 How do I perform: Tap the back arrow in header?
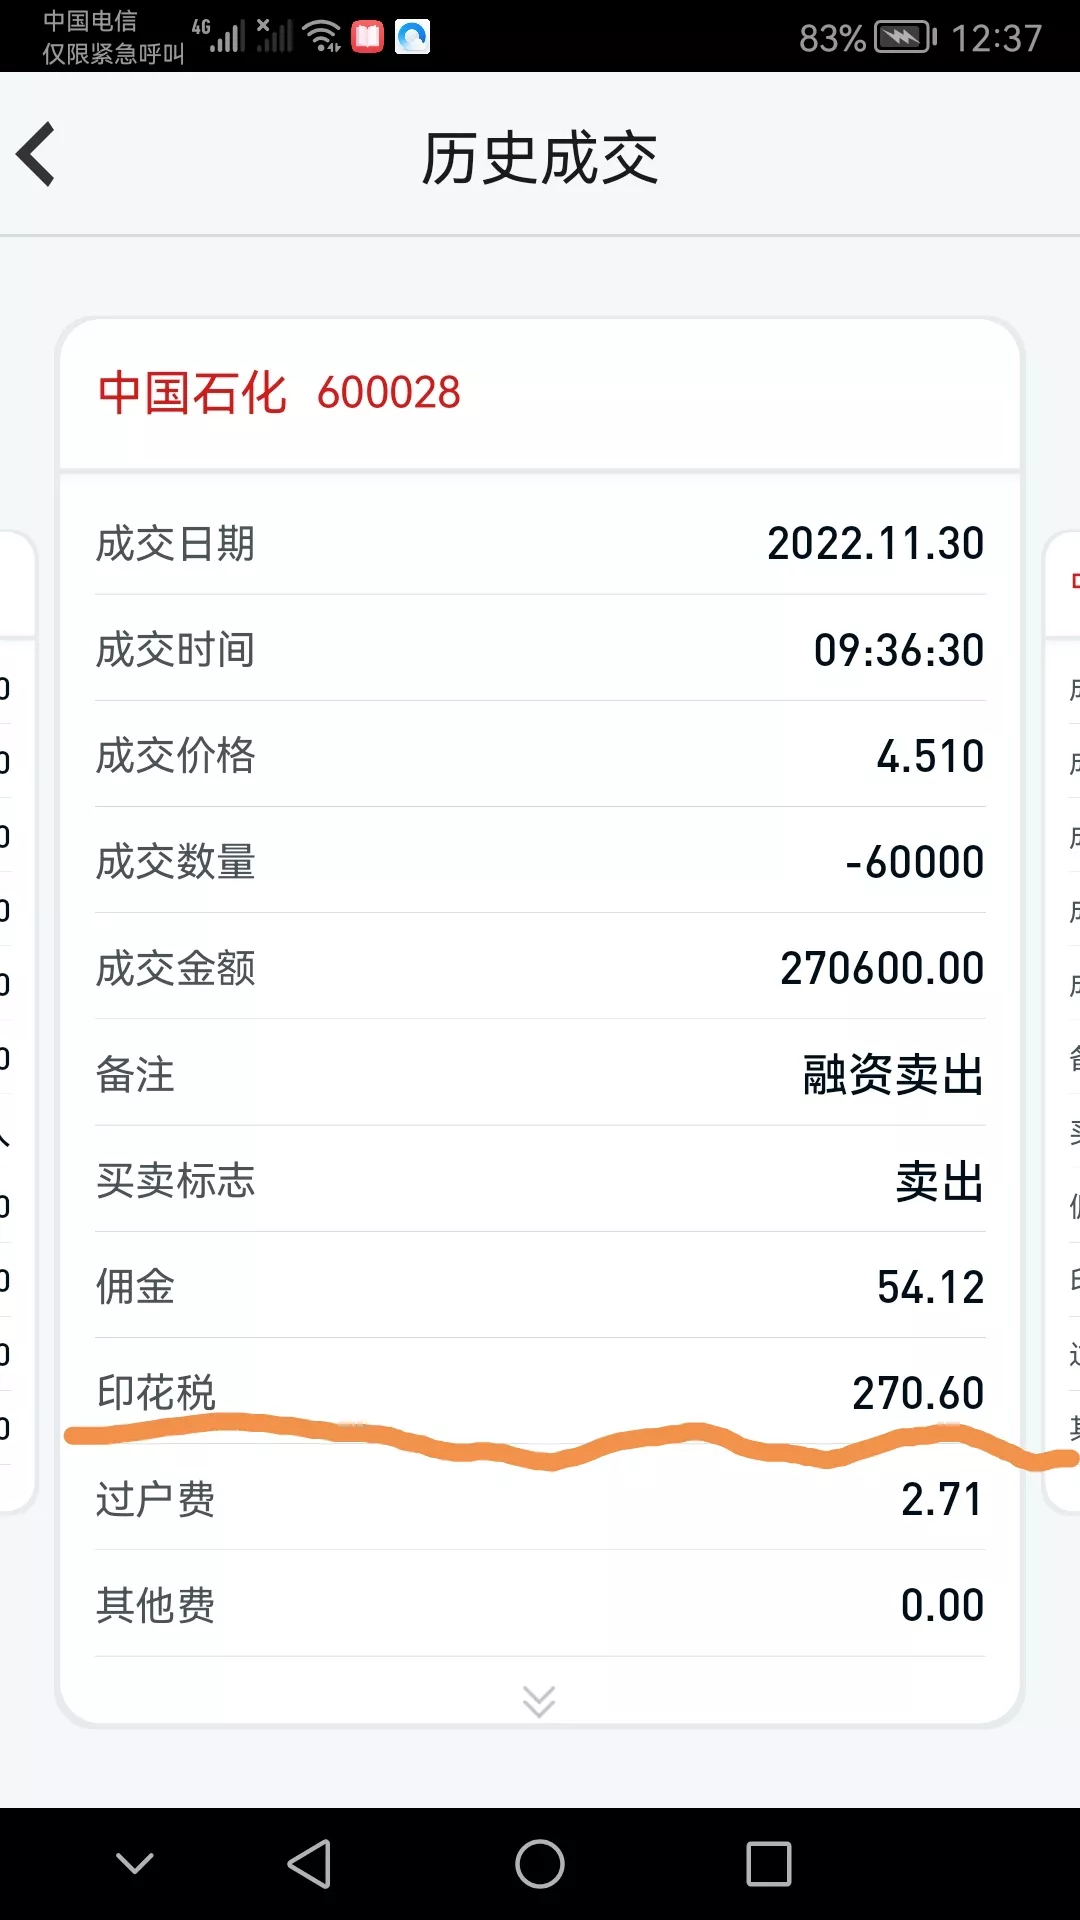click(37, 155)
